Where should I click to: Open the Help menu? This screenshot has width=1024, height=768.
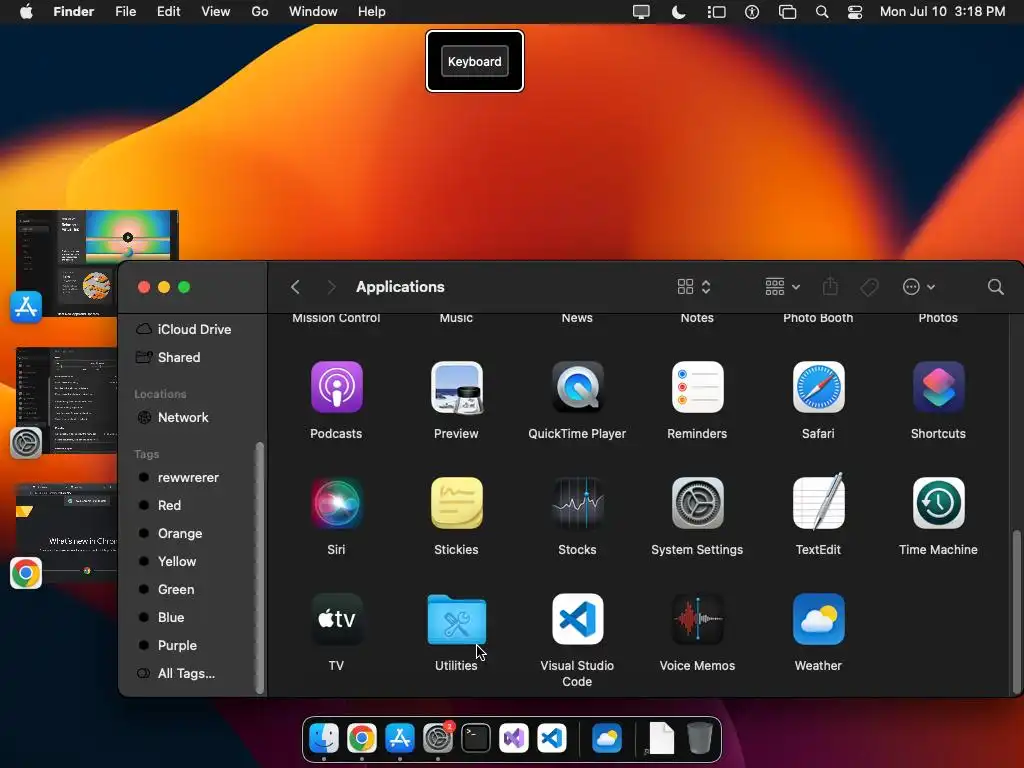372,12
